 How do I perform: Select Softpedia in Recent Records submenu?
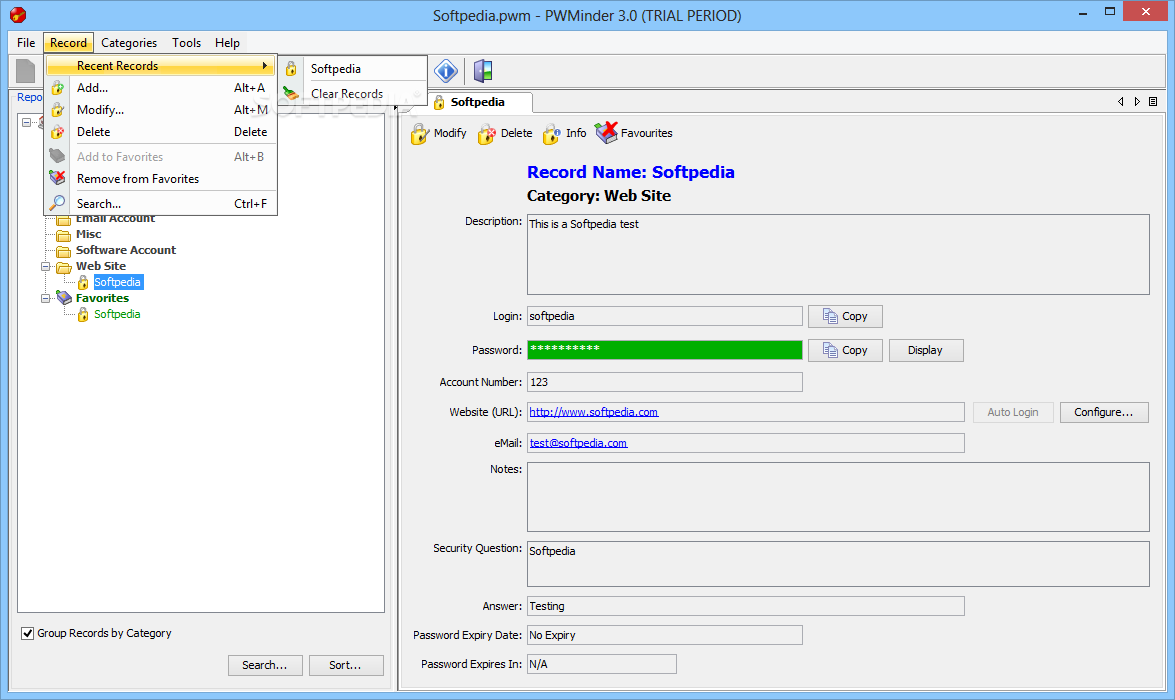click(353, 69)
